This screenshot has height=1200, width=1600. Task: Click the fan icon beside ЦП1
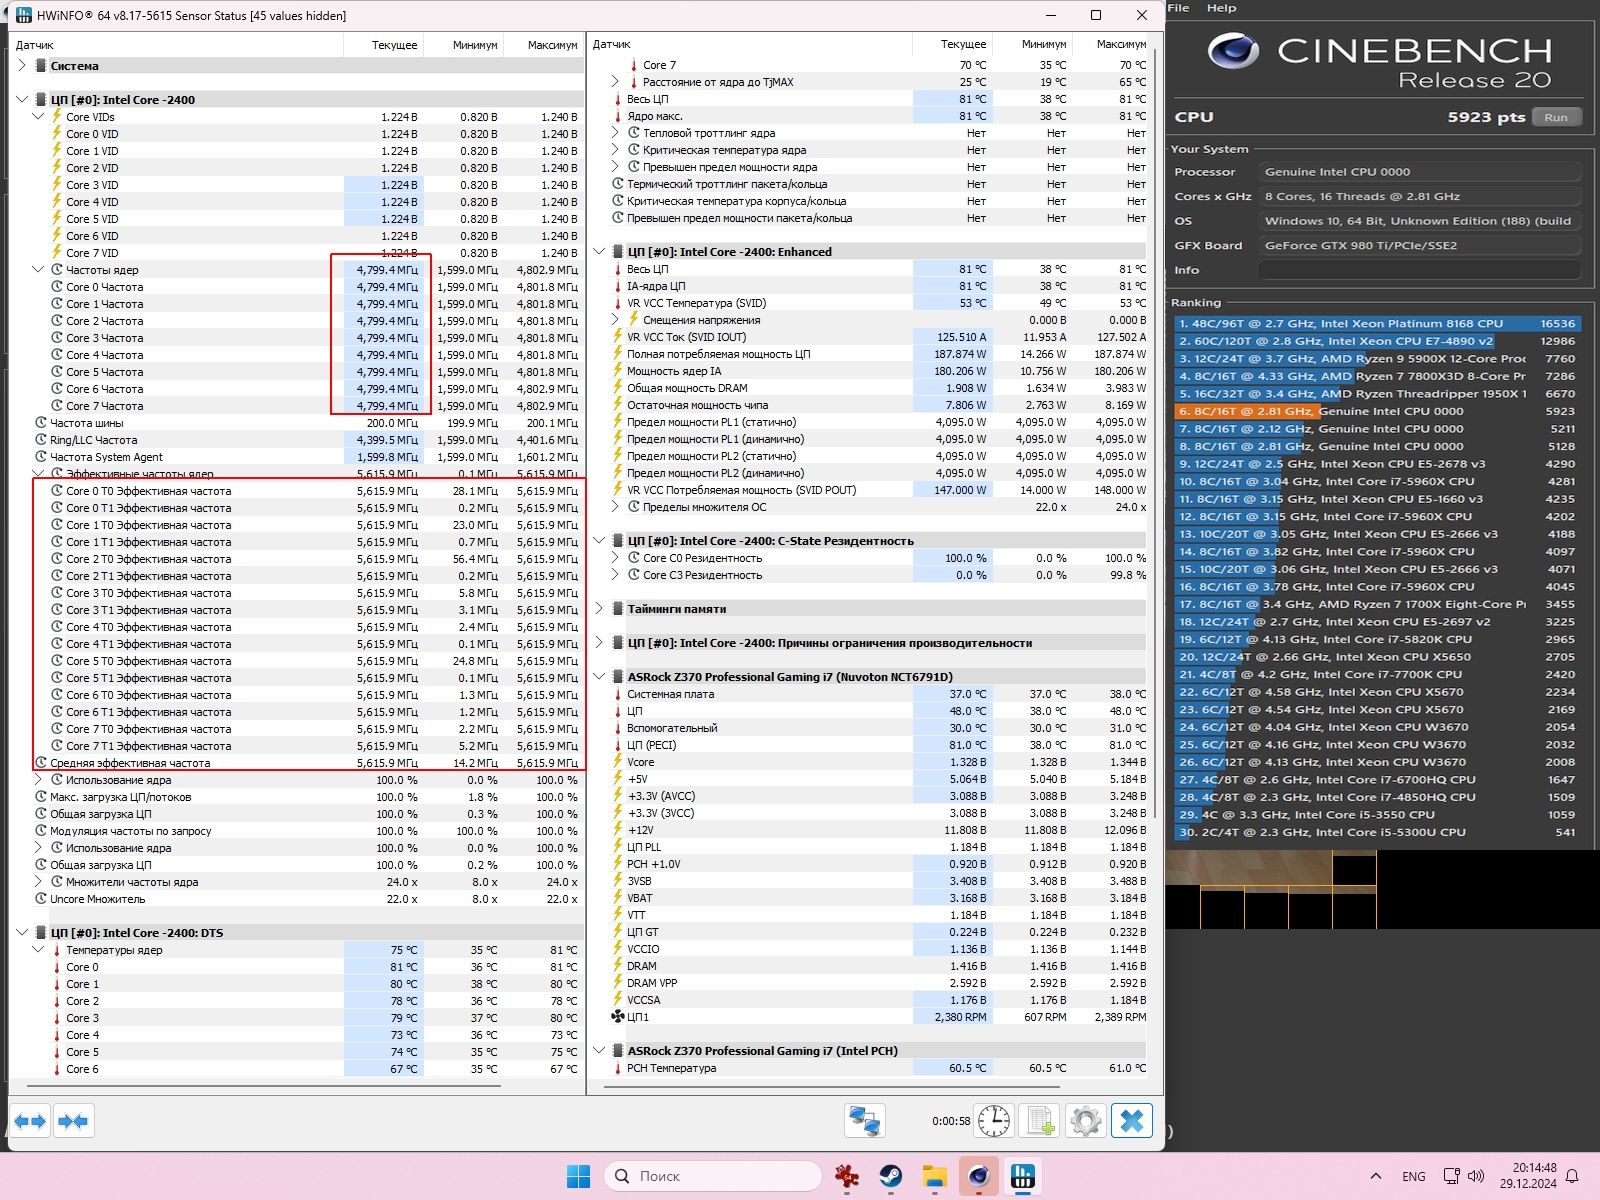[618, 1017]
